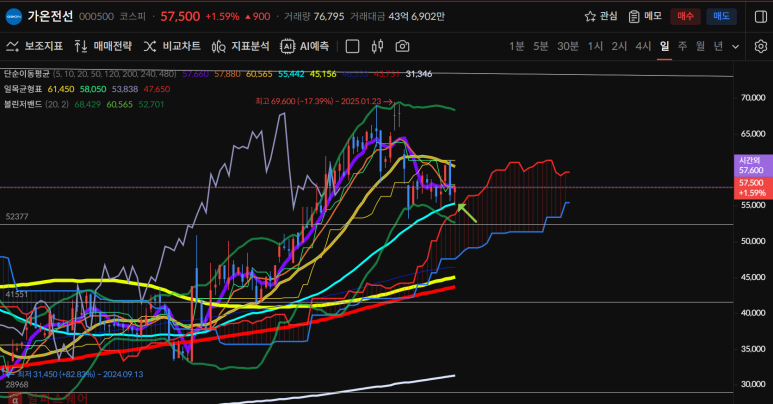The width and height of the screenshot is (773, 404).
Task: Click the 거래량 76,795 volume value
Action: (329, 17)
